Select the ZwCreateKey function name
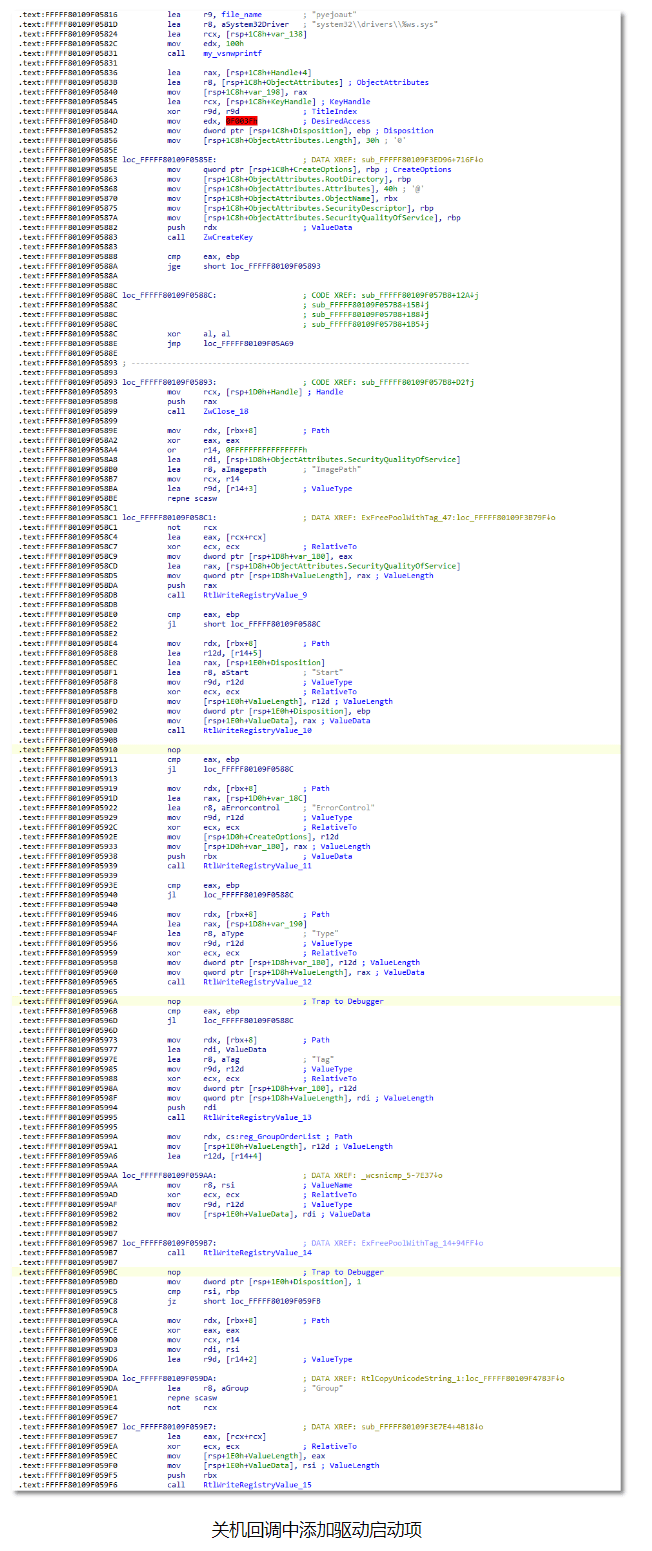652x1551 pixels. tap(228, 237)
